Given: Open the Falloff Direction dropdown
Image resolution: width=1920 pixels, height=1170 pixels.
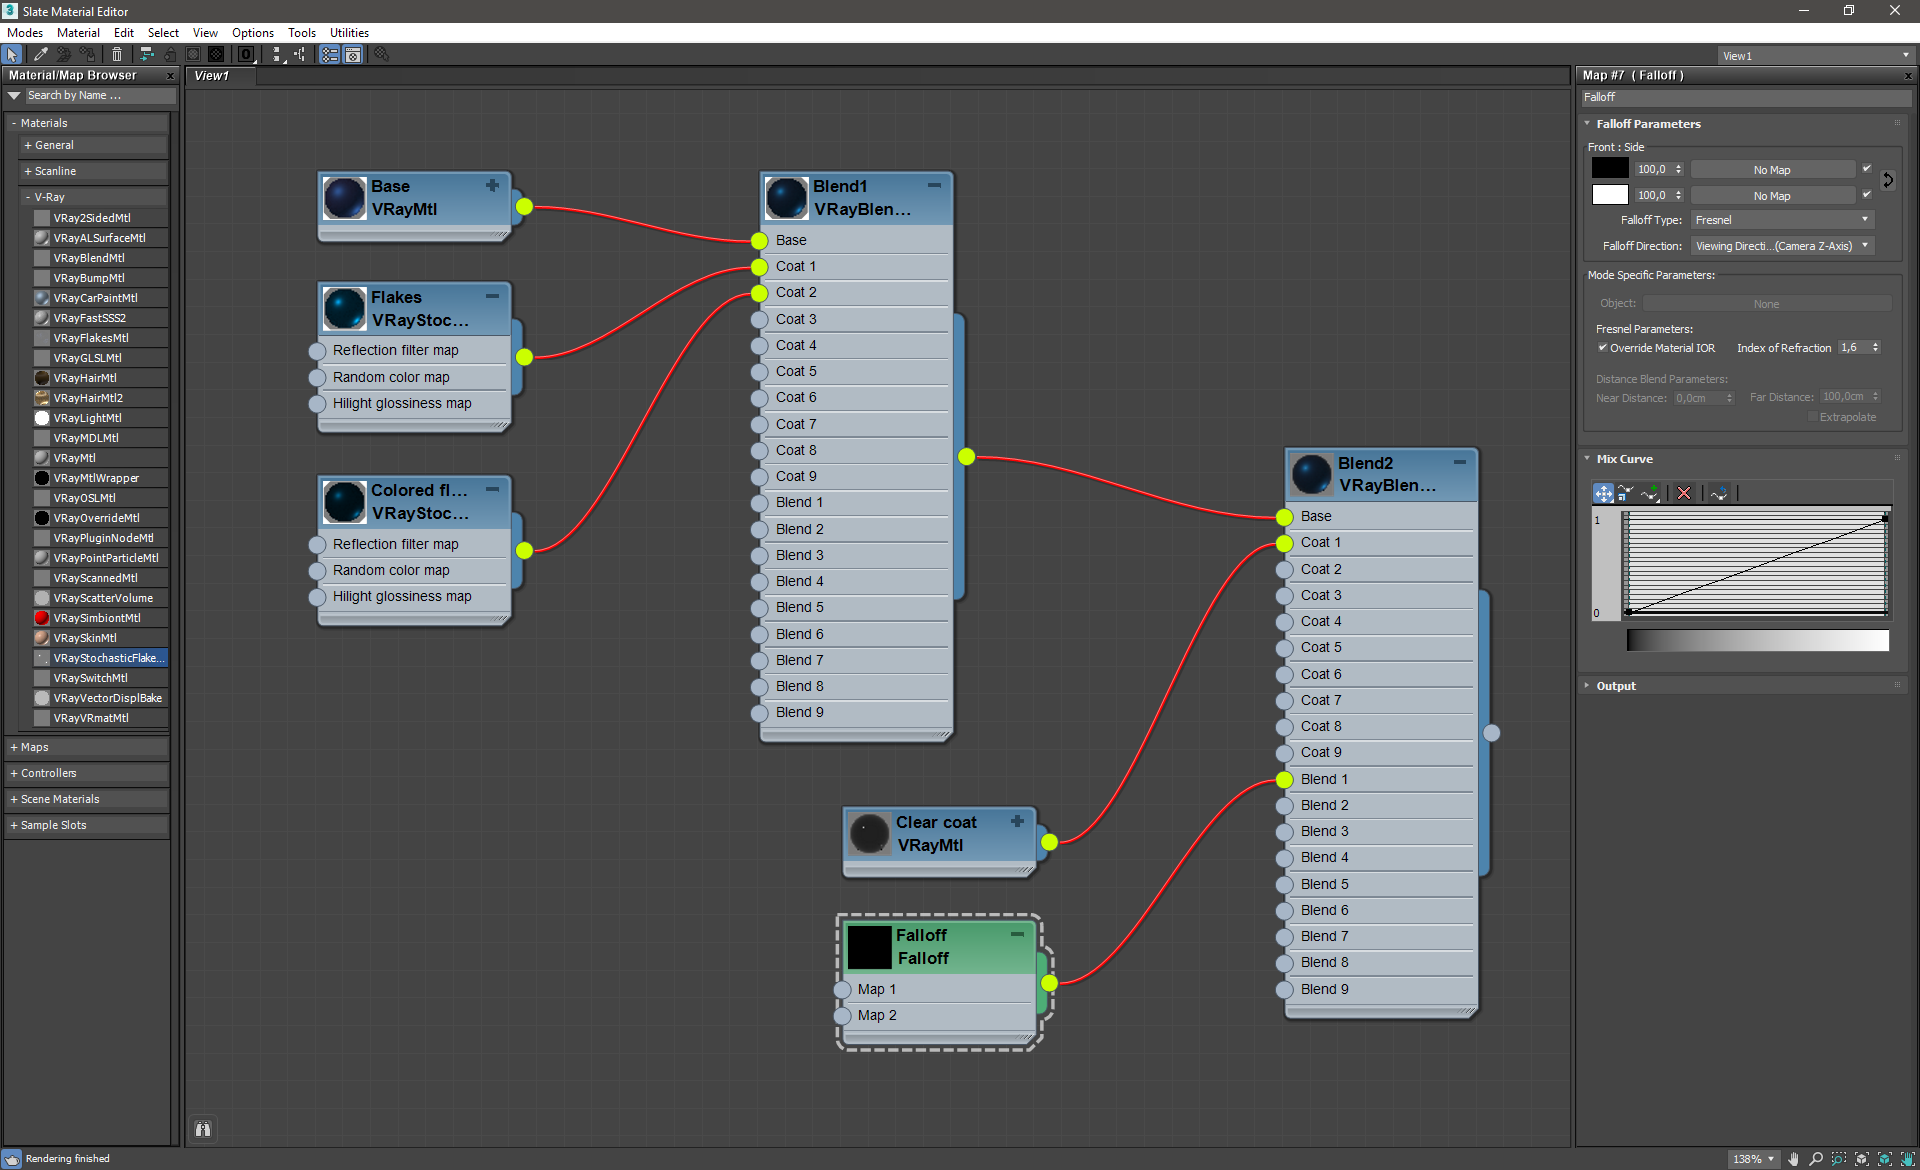Looking at the screenshot, I should point(1781,246).
